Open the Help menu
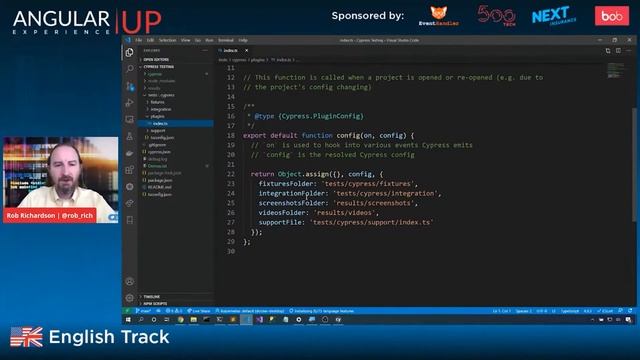The image size is (640, 360). click(243, 40)
